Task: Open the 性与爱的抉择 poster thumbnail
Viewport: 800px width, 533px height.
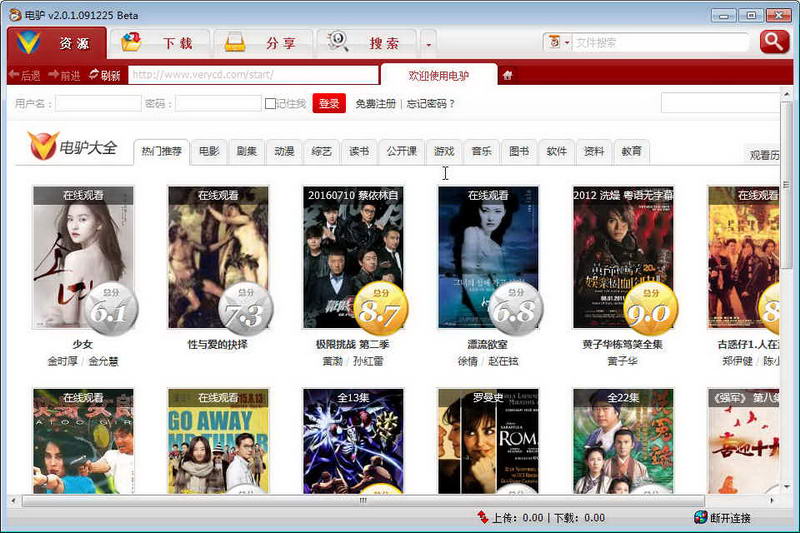Action: coord(218,257)
